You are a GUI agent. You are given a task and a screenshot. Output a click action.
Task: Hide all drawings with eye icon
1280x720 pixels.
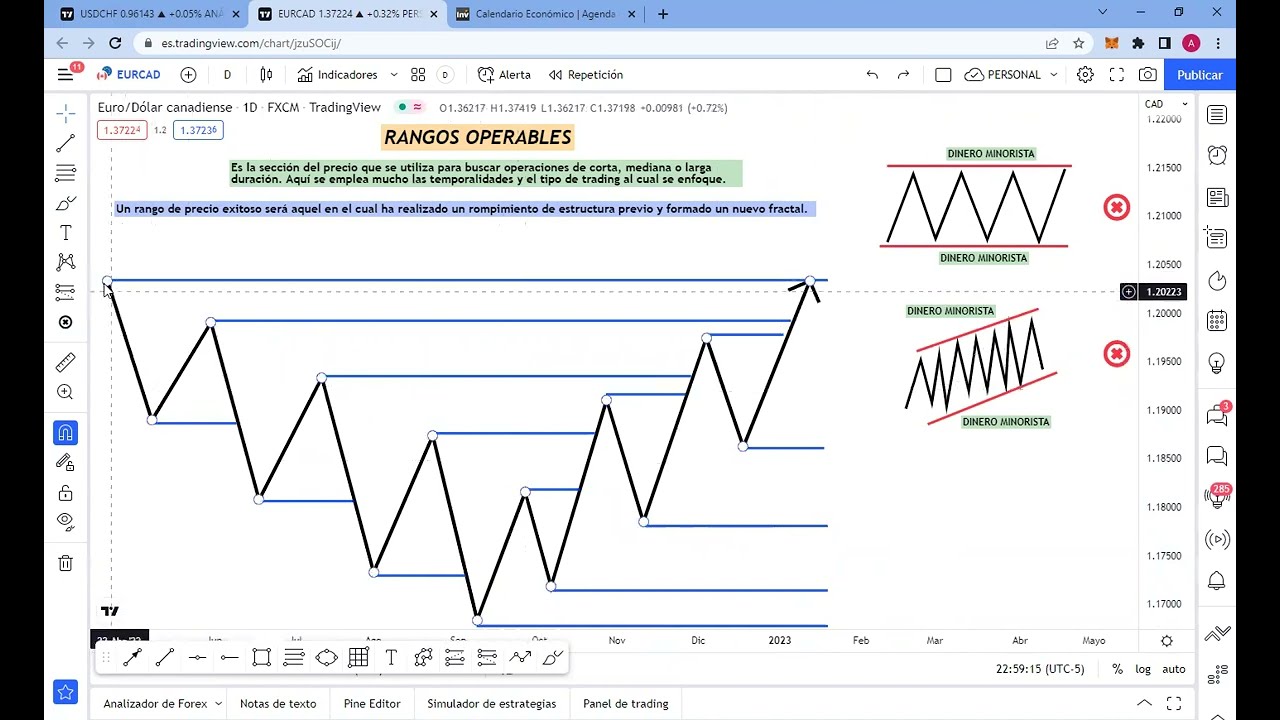(66, 520)
